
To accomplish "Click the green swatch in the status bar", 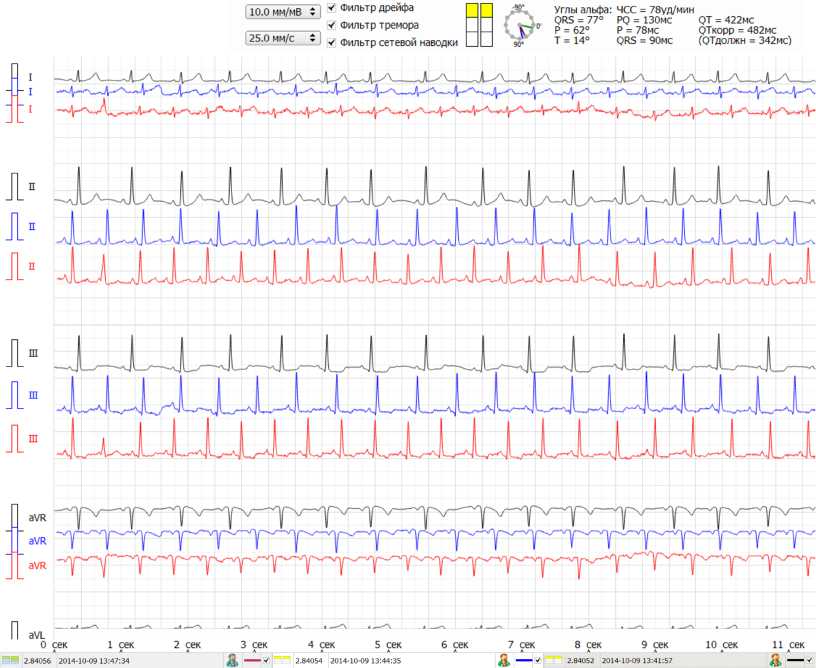I will [10, 661].
